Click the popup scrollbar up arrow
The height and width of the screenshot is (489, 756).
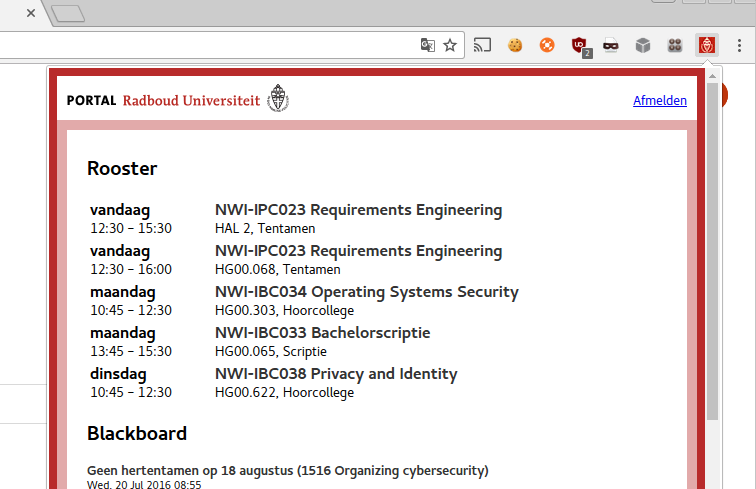(712, 76)
